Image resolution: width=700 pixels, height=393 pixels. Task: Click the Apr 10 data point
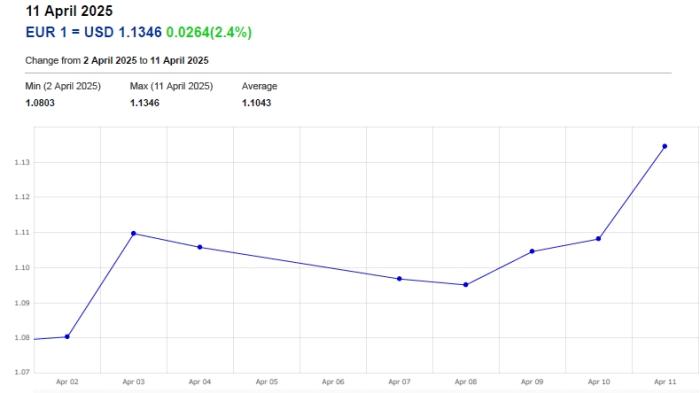[x=599, y=238]
